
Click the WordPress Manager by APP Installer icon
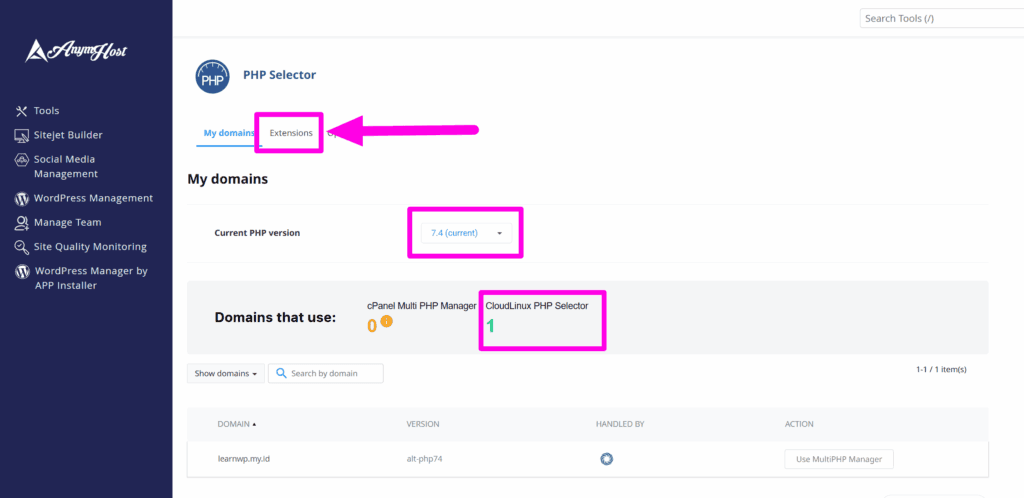click(22, 271)
